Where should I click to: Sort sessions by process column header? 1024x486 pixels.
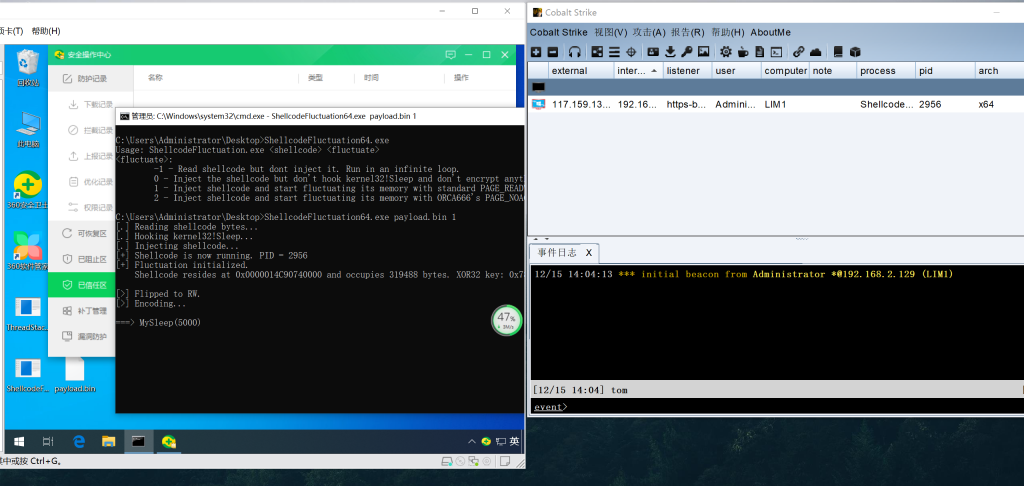tap(886, 71)
